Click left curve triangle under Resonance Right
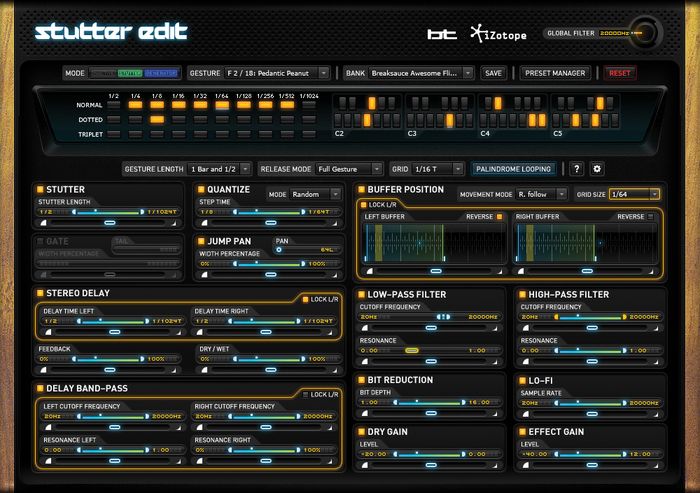This screenshot has width=700, height=493. 200,461
